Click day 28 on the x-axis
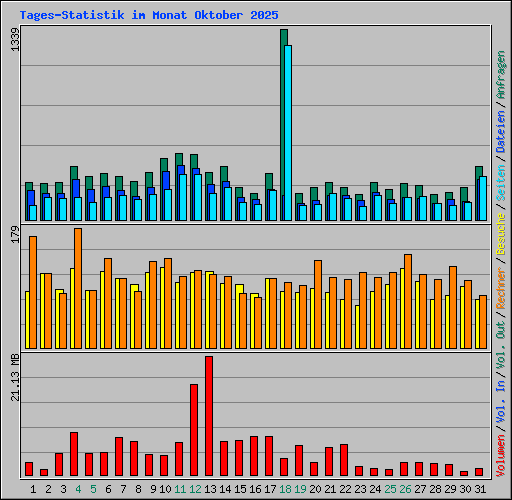The image size is (512, 500). tap(435, 489)
